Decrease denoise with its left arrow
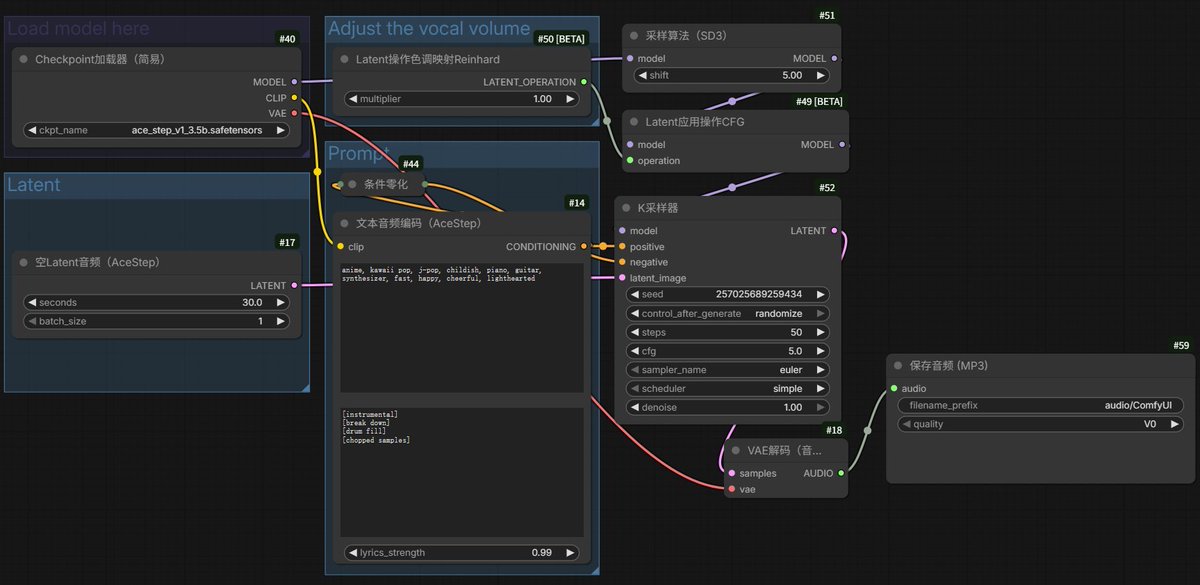The height and width of the screenshot is (585, 1200). click(634, 407)
